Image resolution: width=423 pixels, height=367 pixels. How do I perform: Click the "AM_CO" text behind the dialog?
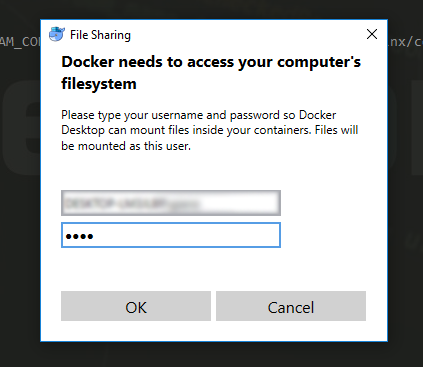coord(20,42)
